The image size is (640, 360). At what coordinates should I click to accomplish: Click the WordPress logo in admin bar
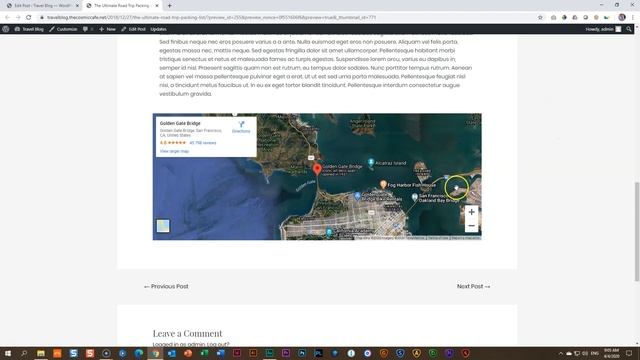coord(6,29)
